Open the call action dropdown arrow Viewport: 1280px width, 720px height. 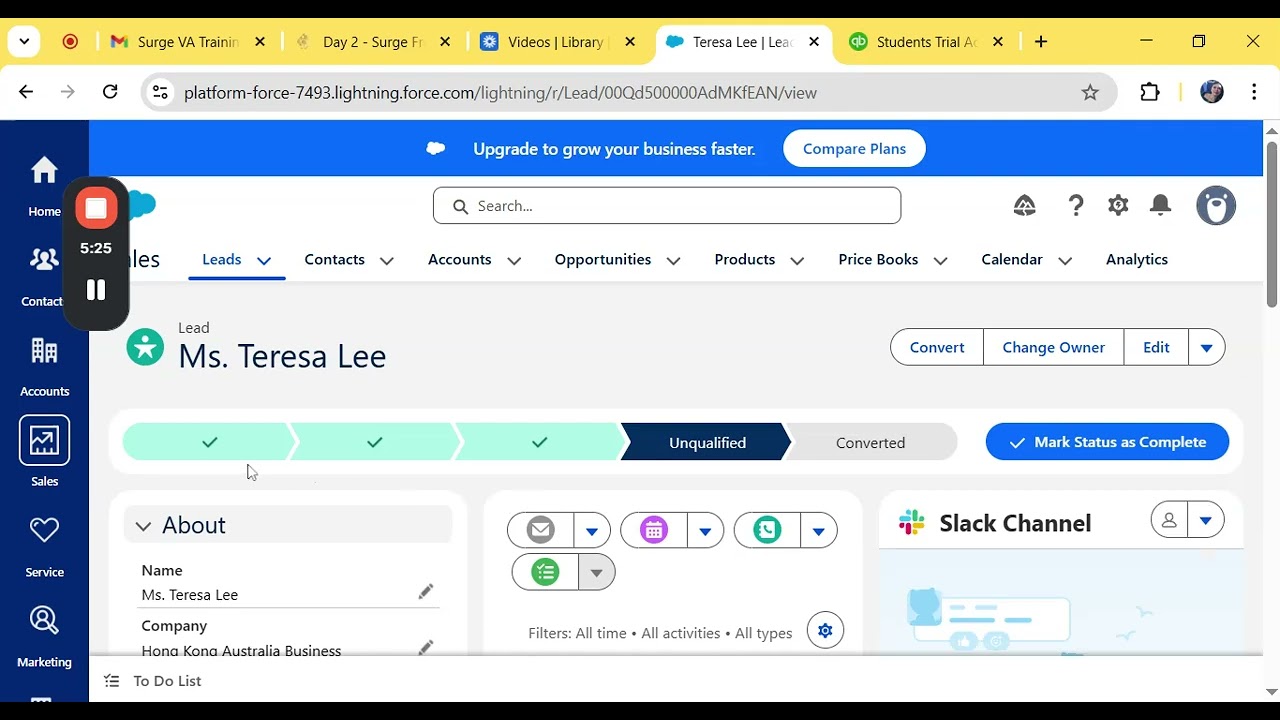click(818, 530)
